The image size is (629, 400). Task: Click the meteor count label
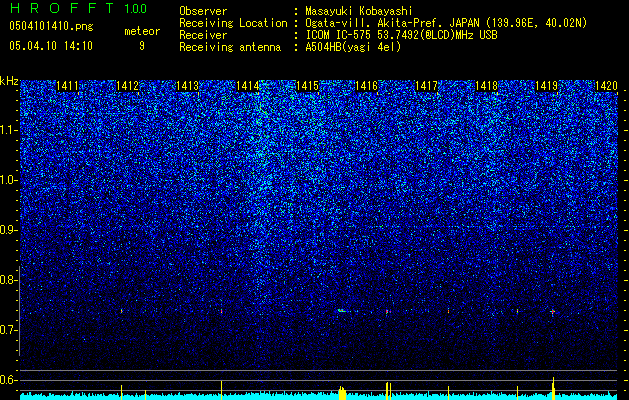[142, 31]
